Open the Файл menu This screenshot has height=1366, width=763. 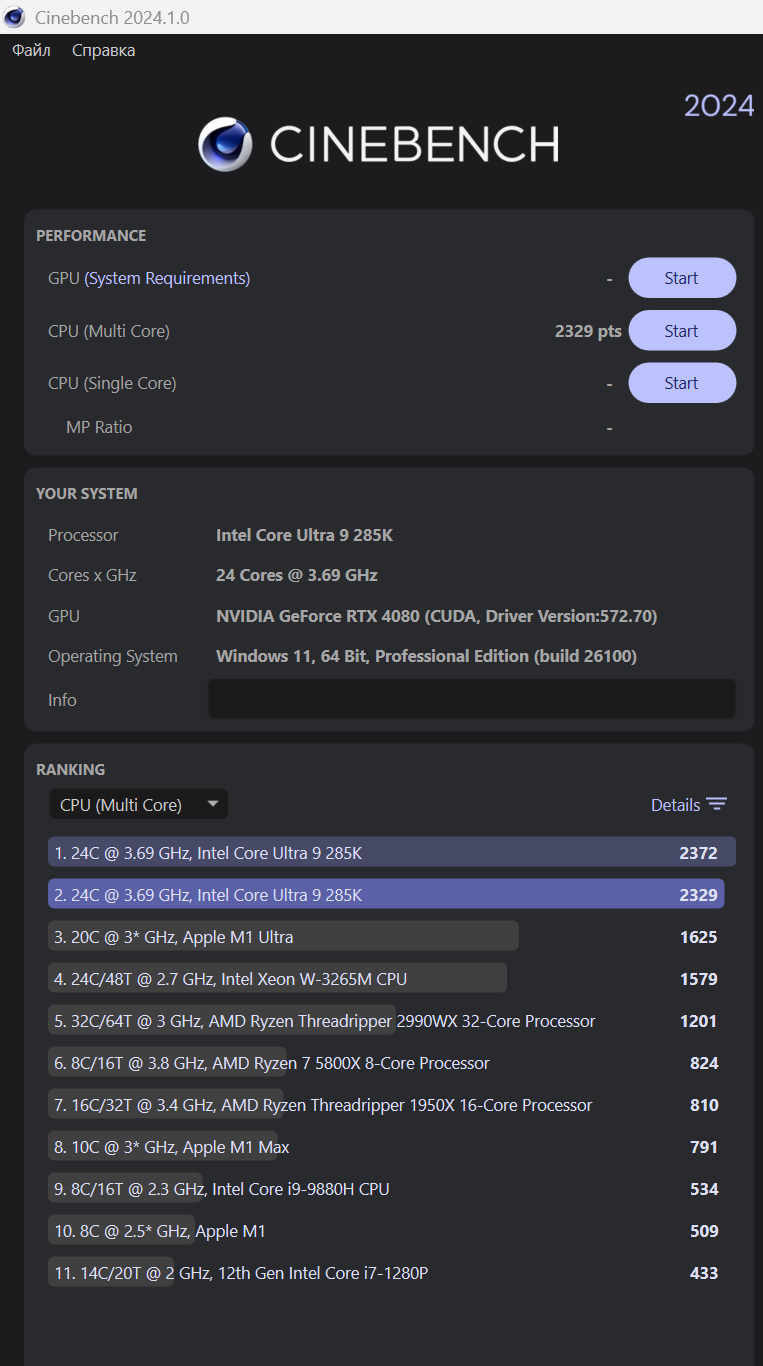point(31,50)
